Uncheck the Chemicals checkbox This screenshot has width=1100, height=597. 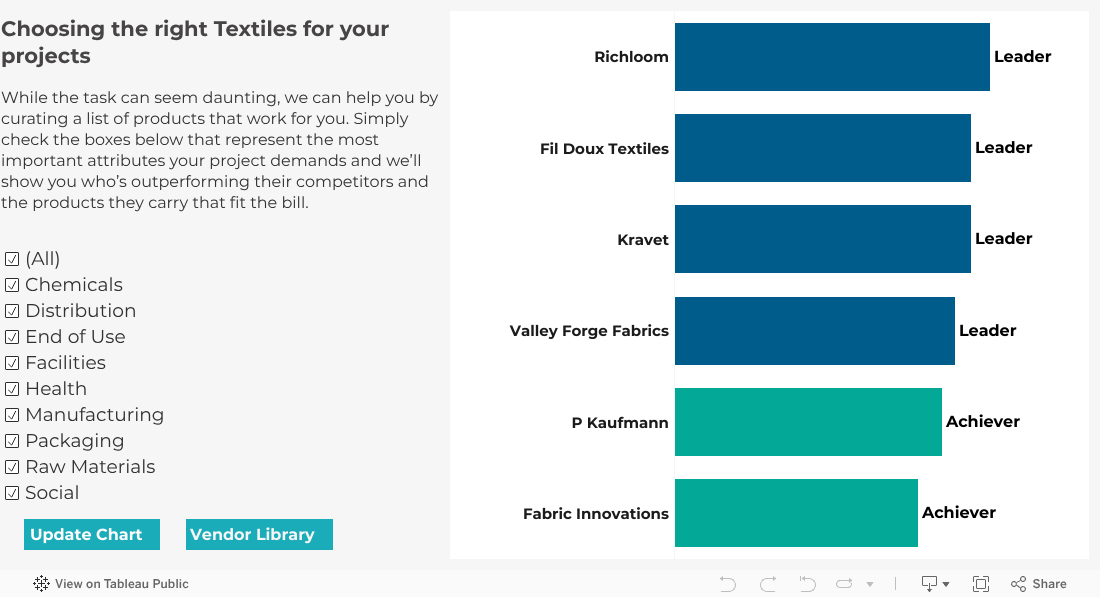click(x=12, y=286)
